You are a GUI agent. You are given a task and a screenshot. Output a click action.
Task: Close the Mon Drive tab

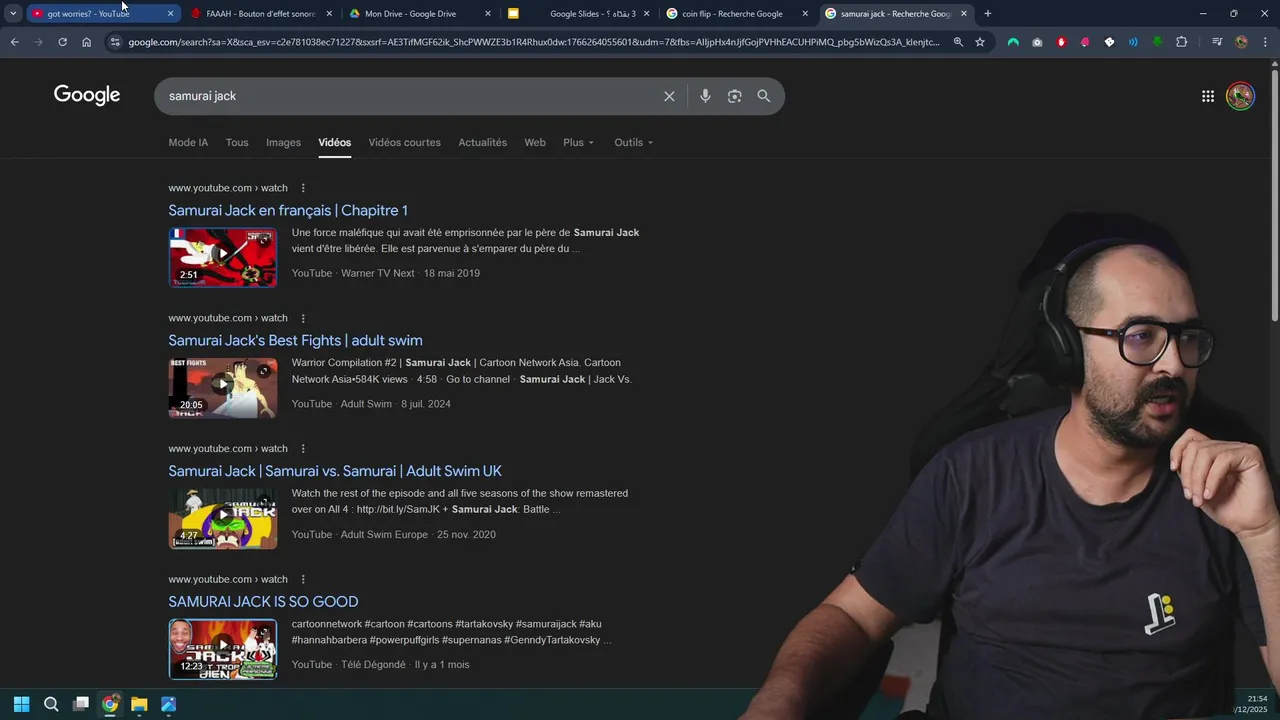[488, 14]
